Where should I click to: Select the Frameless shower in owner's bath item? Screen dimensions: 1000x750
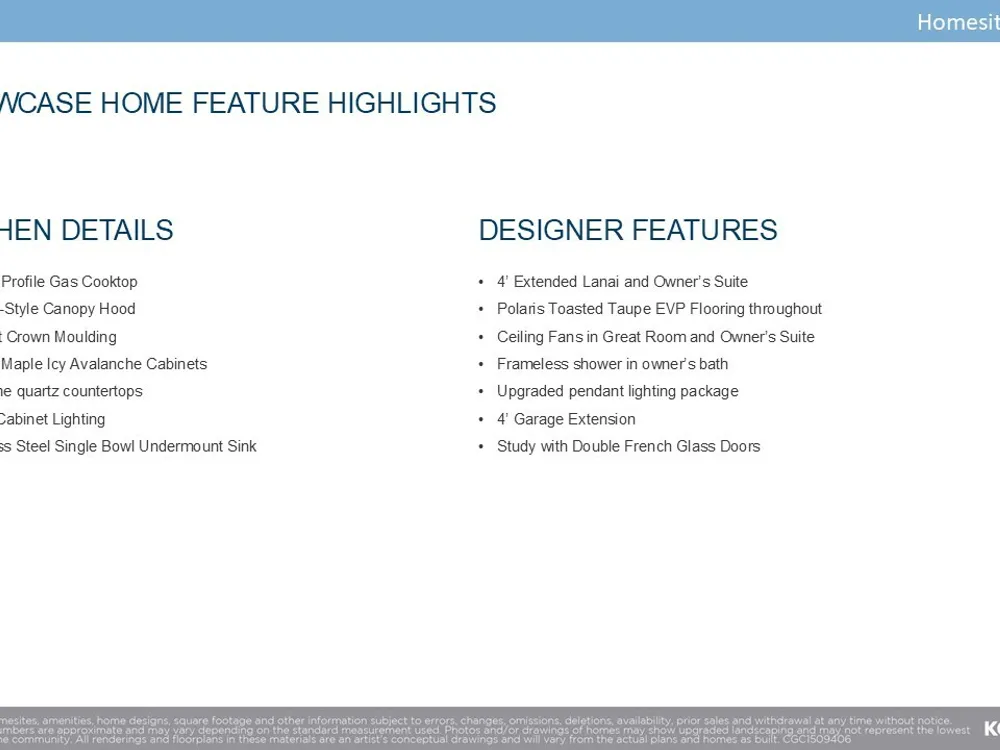point(612,364)
